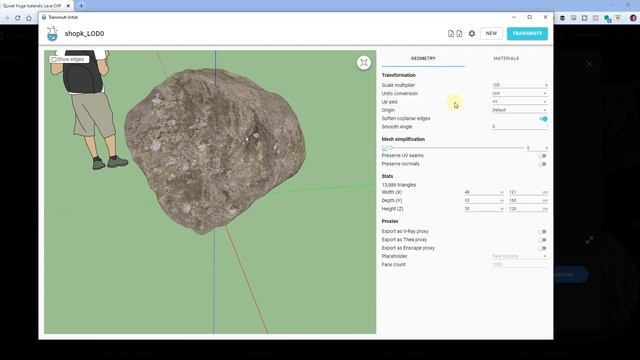Click the Transmutr flask logo
This screenshot has height=360, width=640.
click(52, 34)
